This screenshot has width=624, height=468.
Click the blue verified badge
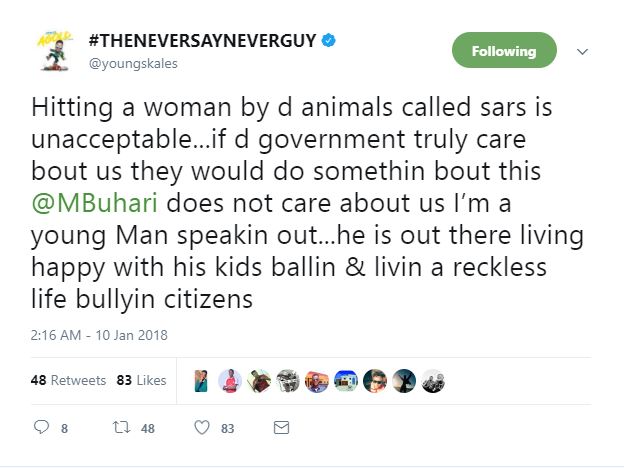328,41
